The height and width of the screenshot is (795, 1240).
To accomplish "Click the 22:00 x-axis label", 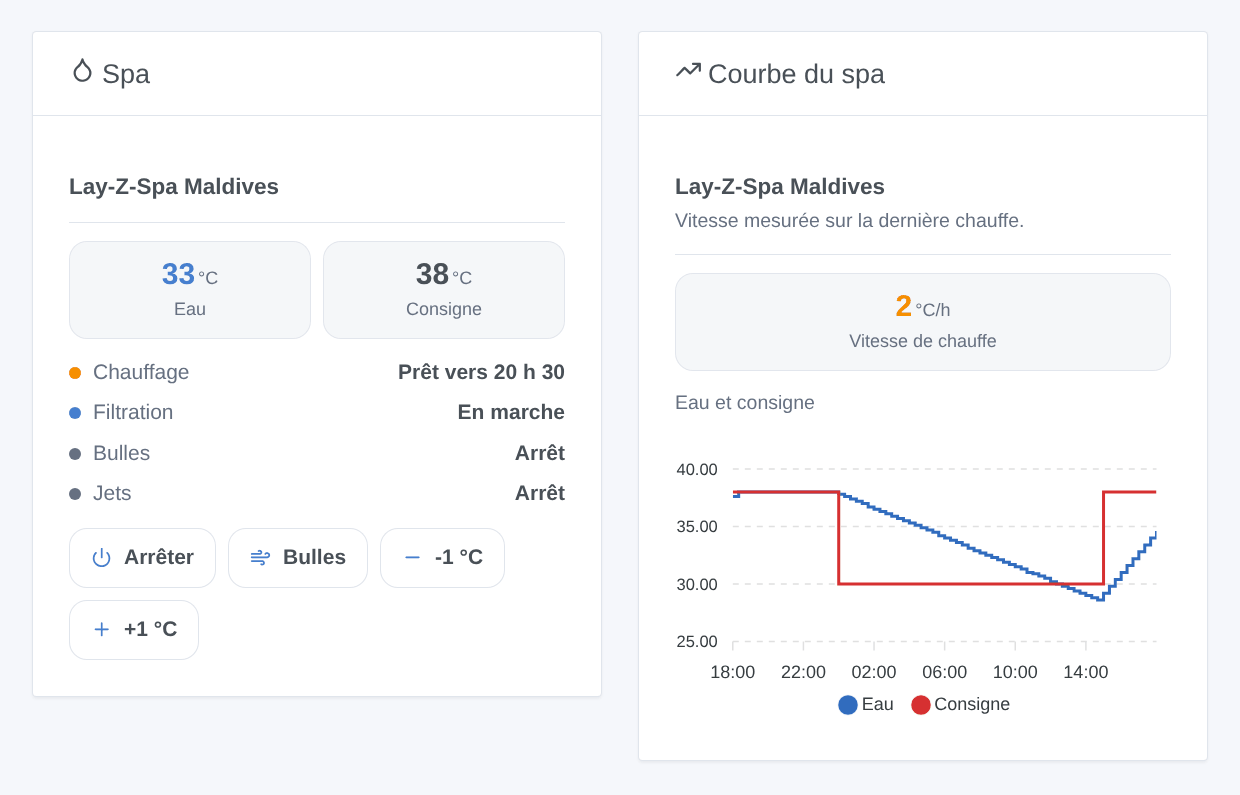I will coord(803,672).
